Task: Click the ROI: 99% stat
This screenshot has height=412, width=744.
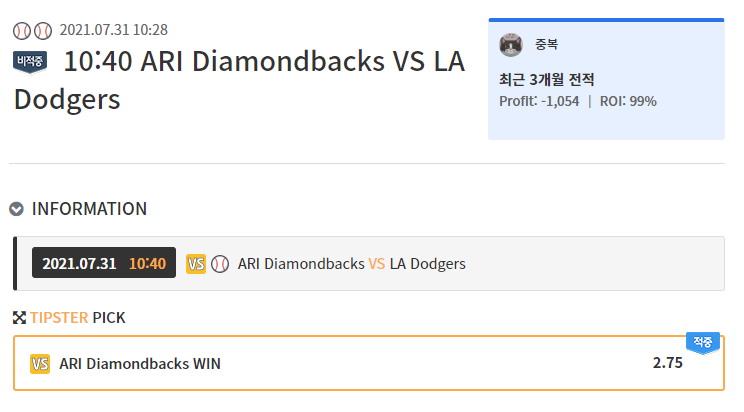Action: point(628,101)
